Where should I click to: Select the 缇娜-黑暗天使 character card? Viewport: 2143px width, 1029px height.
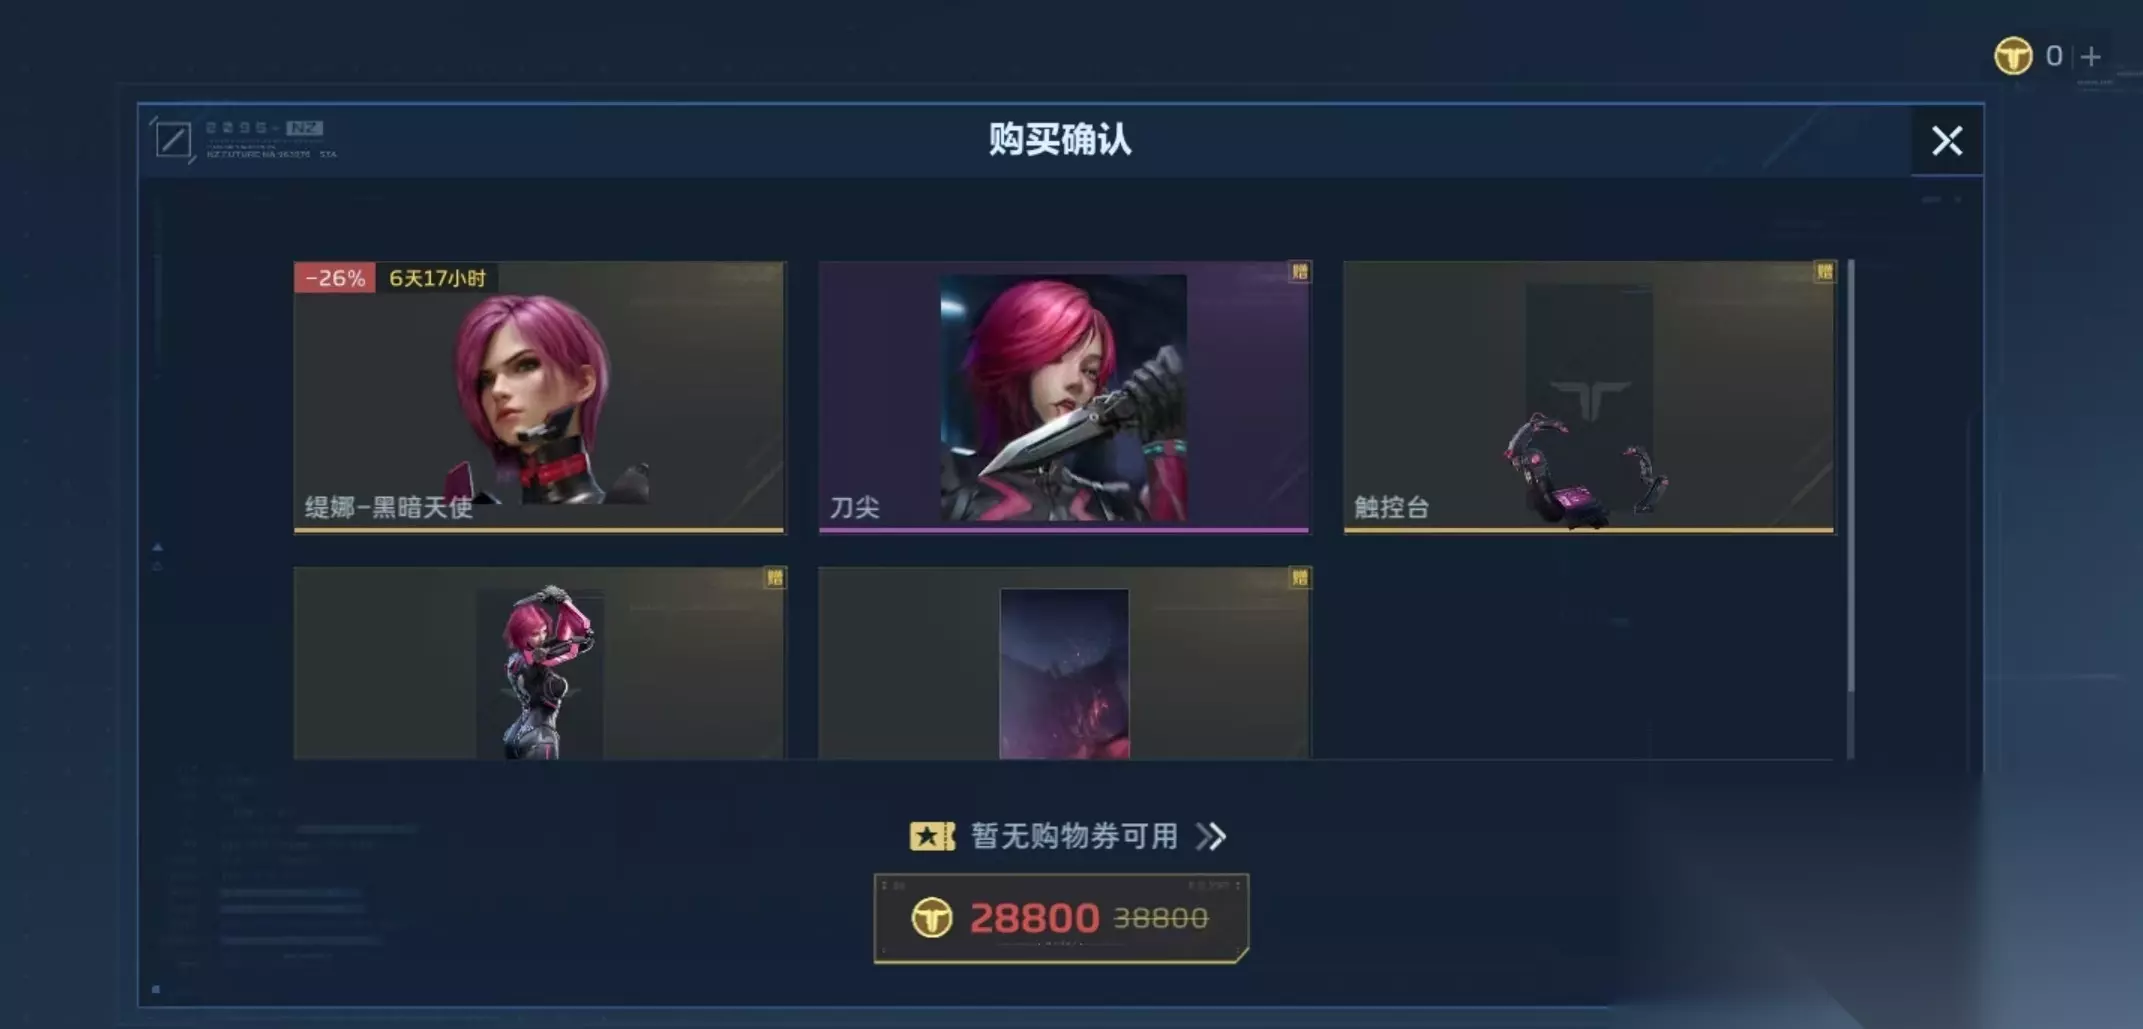pos(540,397)
